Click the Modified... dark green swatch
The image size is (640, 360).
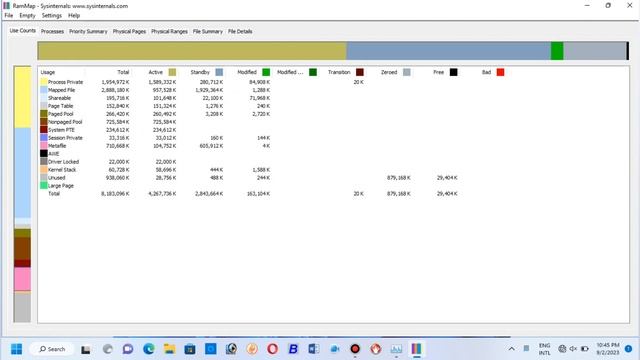tap(313, 72)
